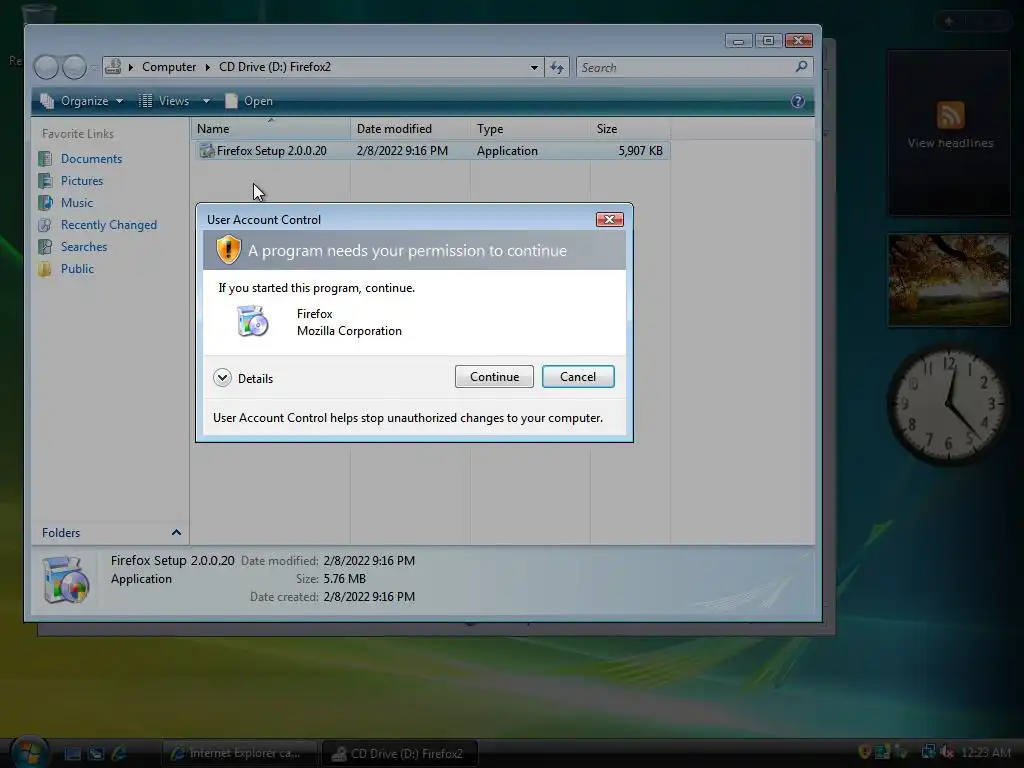Click the Music folder icon

(x=45, y=203)
